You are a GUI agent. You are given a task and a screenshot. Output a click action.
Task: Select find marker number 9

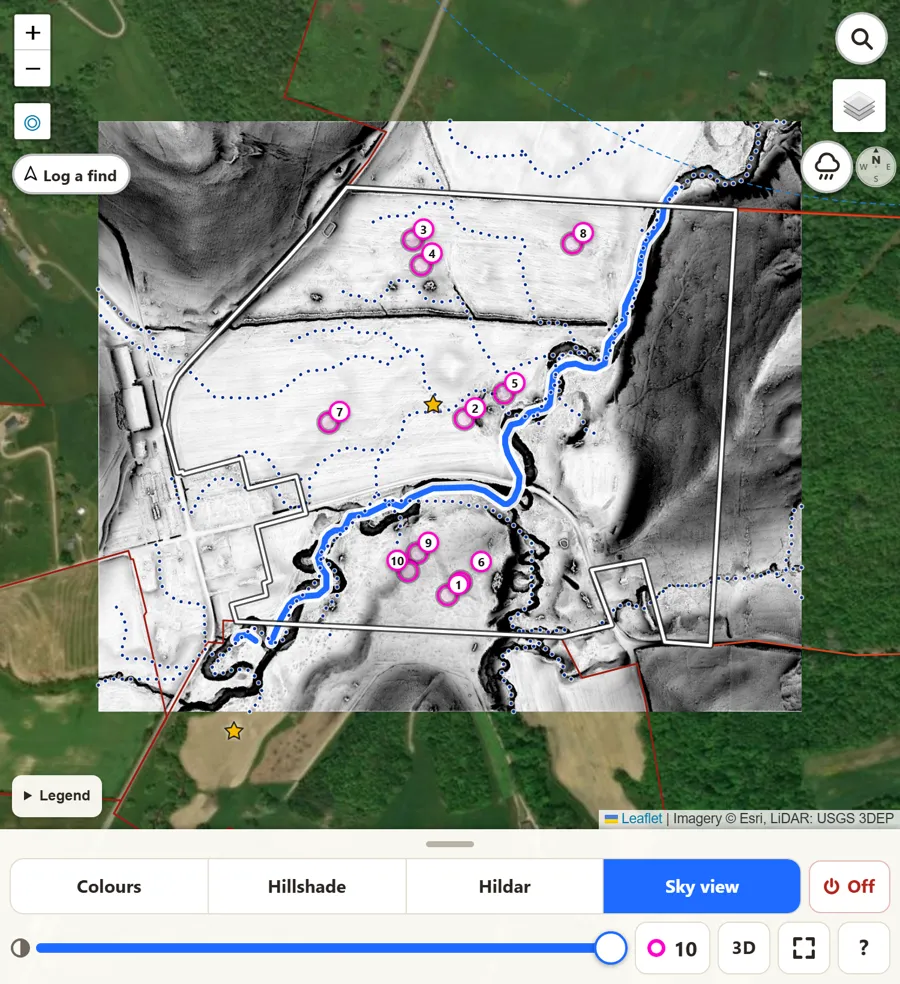[427, 542]
